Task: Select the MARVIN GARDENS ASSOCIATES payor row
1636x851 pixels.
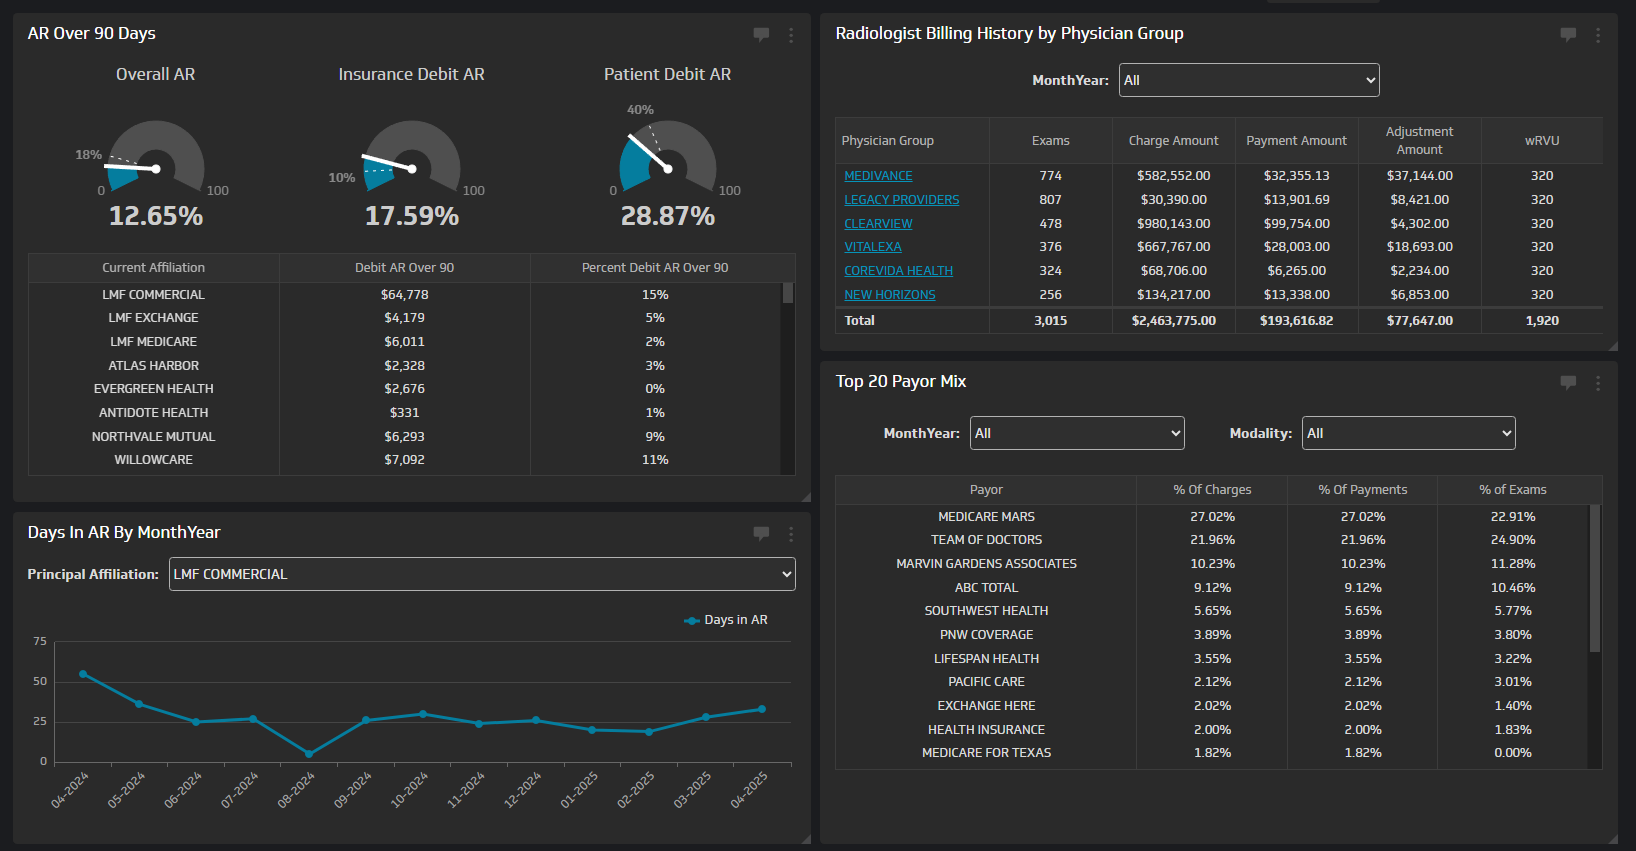Action: point(1212,564)
